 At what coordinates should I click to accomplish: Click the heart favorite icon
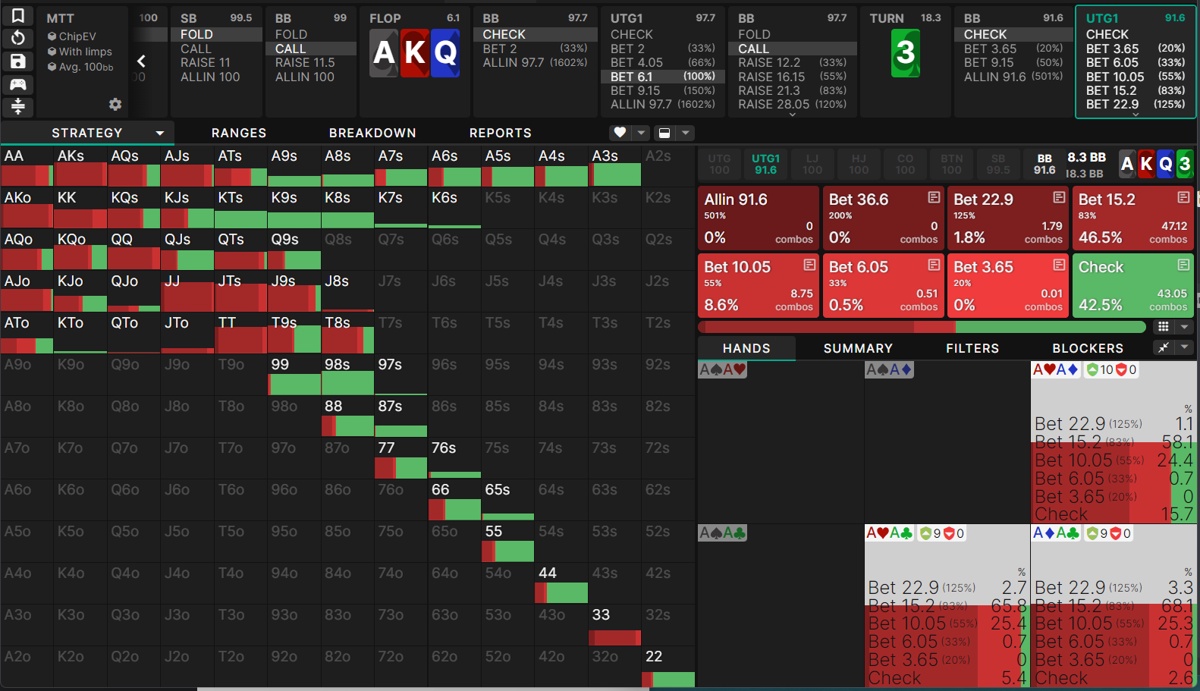(620, 133)
